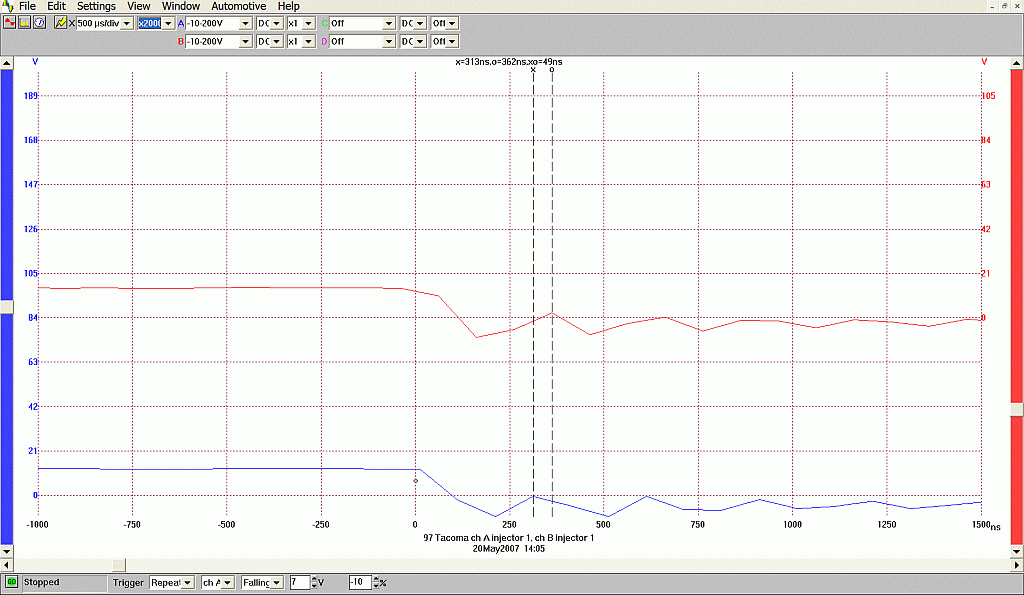The height and width of the screenshot is (595, 1024).
Task: Click the time axis label 1500 ns
Action: (986, 525)
